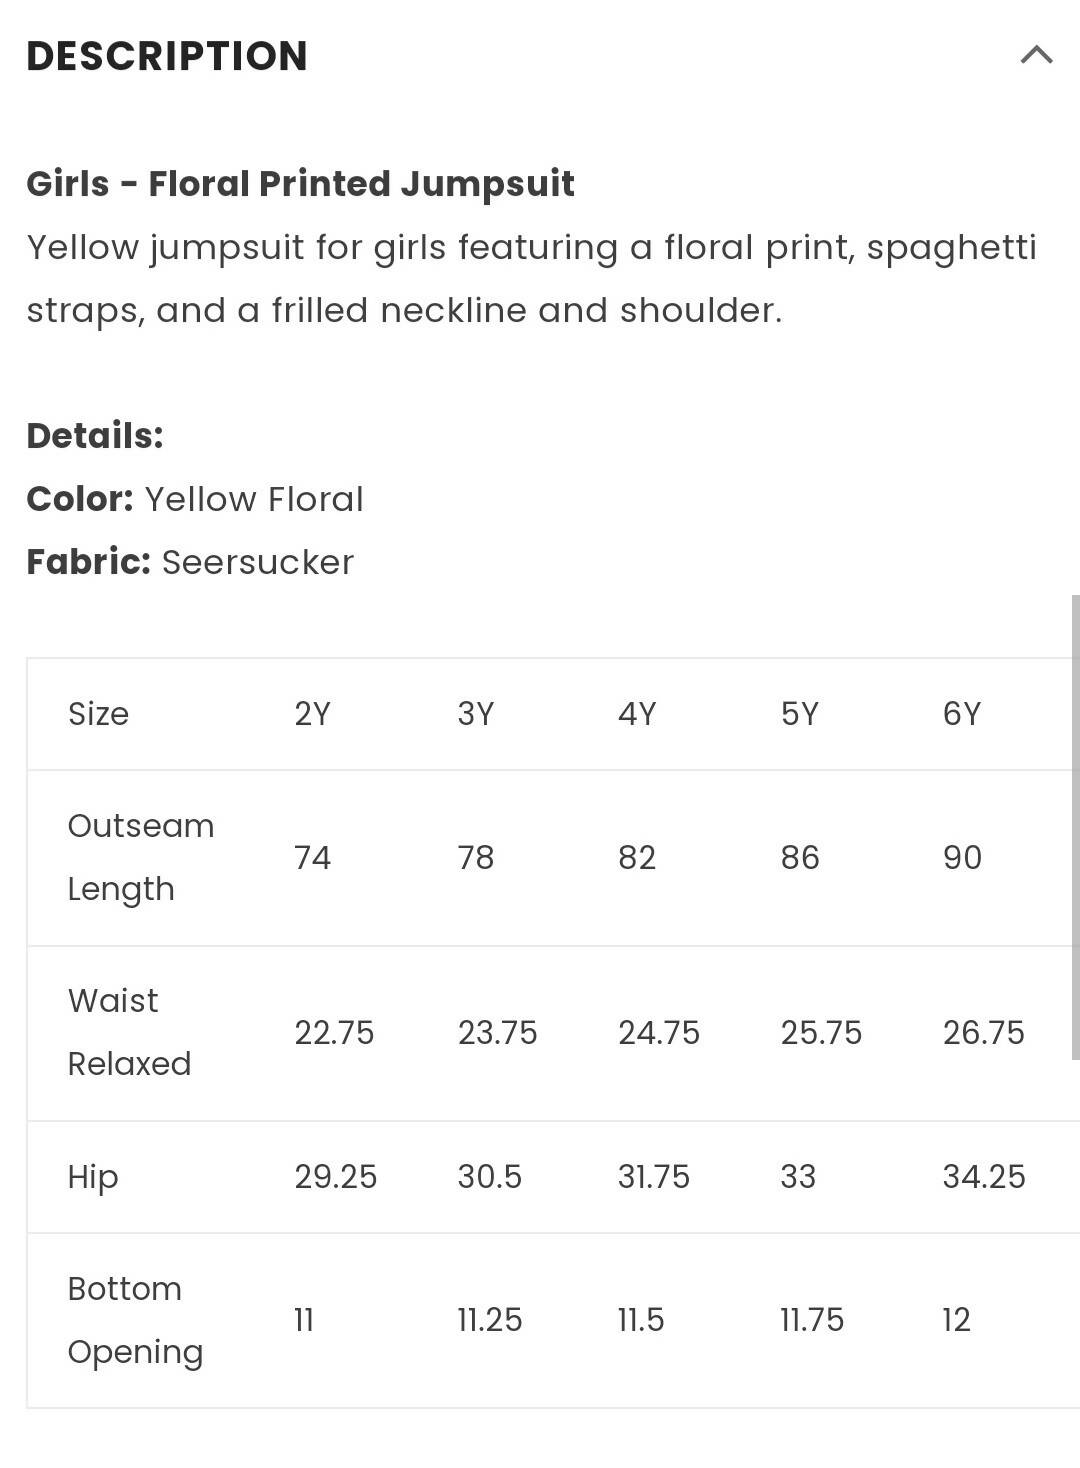Select the 6Y size column header

(x=962, y=714)
